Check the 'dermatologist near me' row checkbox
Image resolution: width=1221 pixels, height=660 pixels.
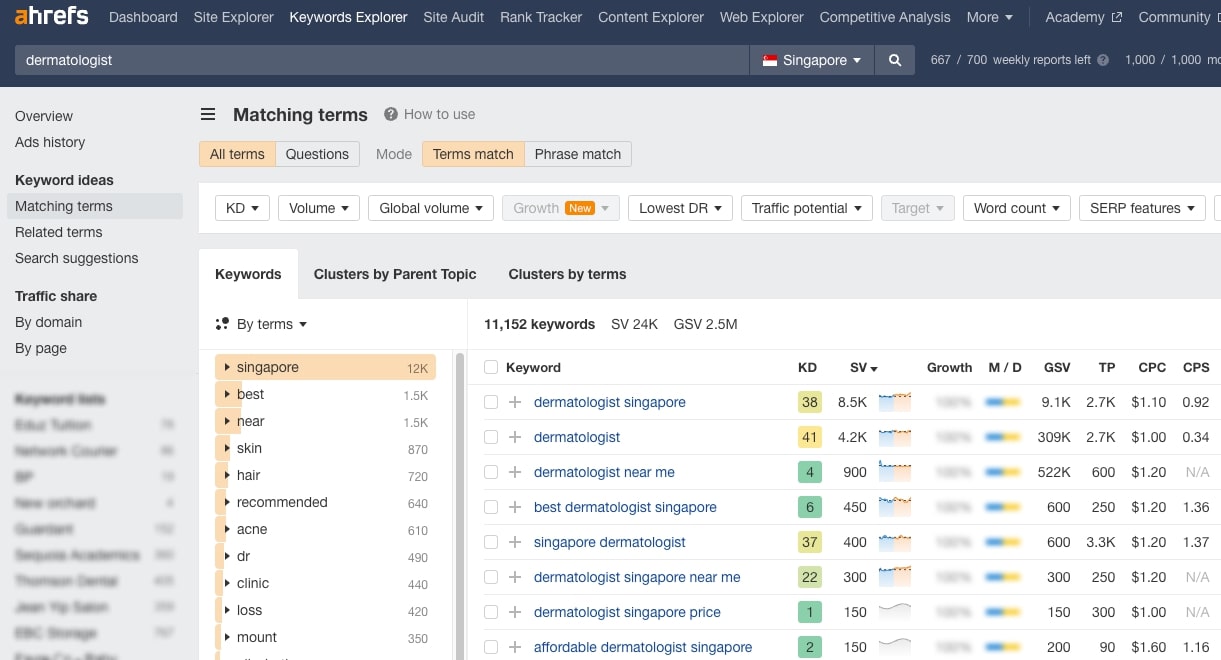[x=491, y=472]
